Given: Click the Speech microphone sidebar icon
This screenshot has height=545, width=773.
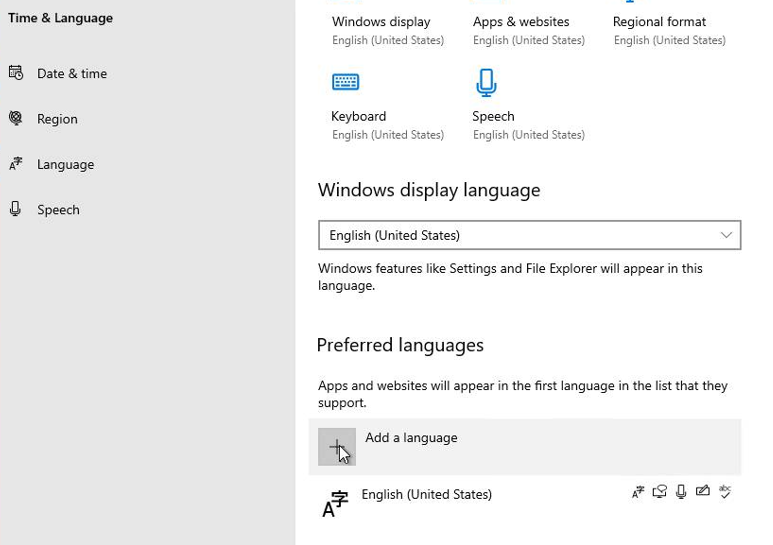Looking at the screenshot, I should [15, 209].
